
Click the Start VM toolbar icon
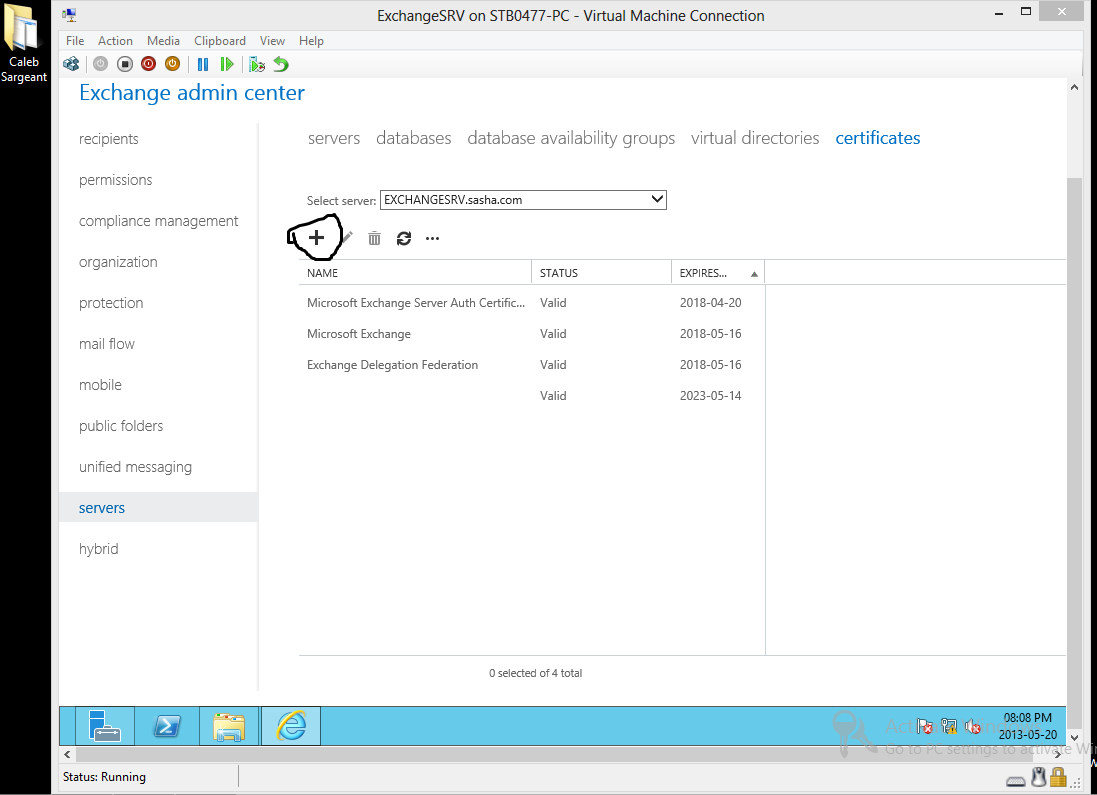(x=101, y=64)
